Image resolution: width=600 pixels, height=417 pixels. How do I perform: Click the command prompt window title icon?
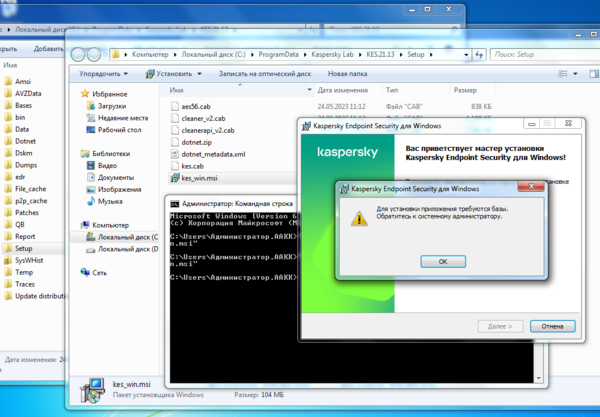(174, 204)
